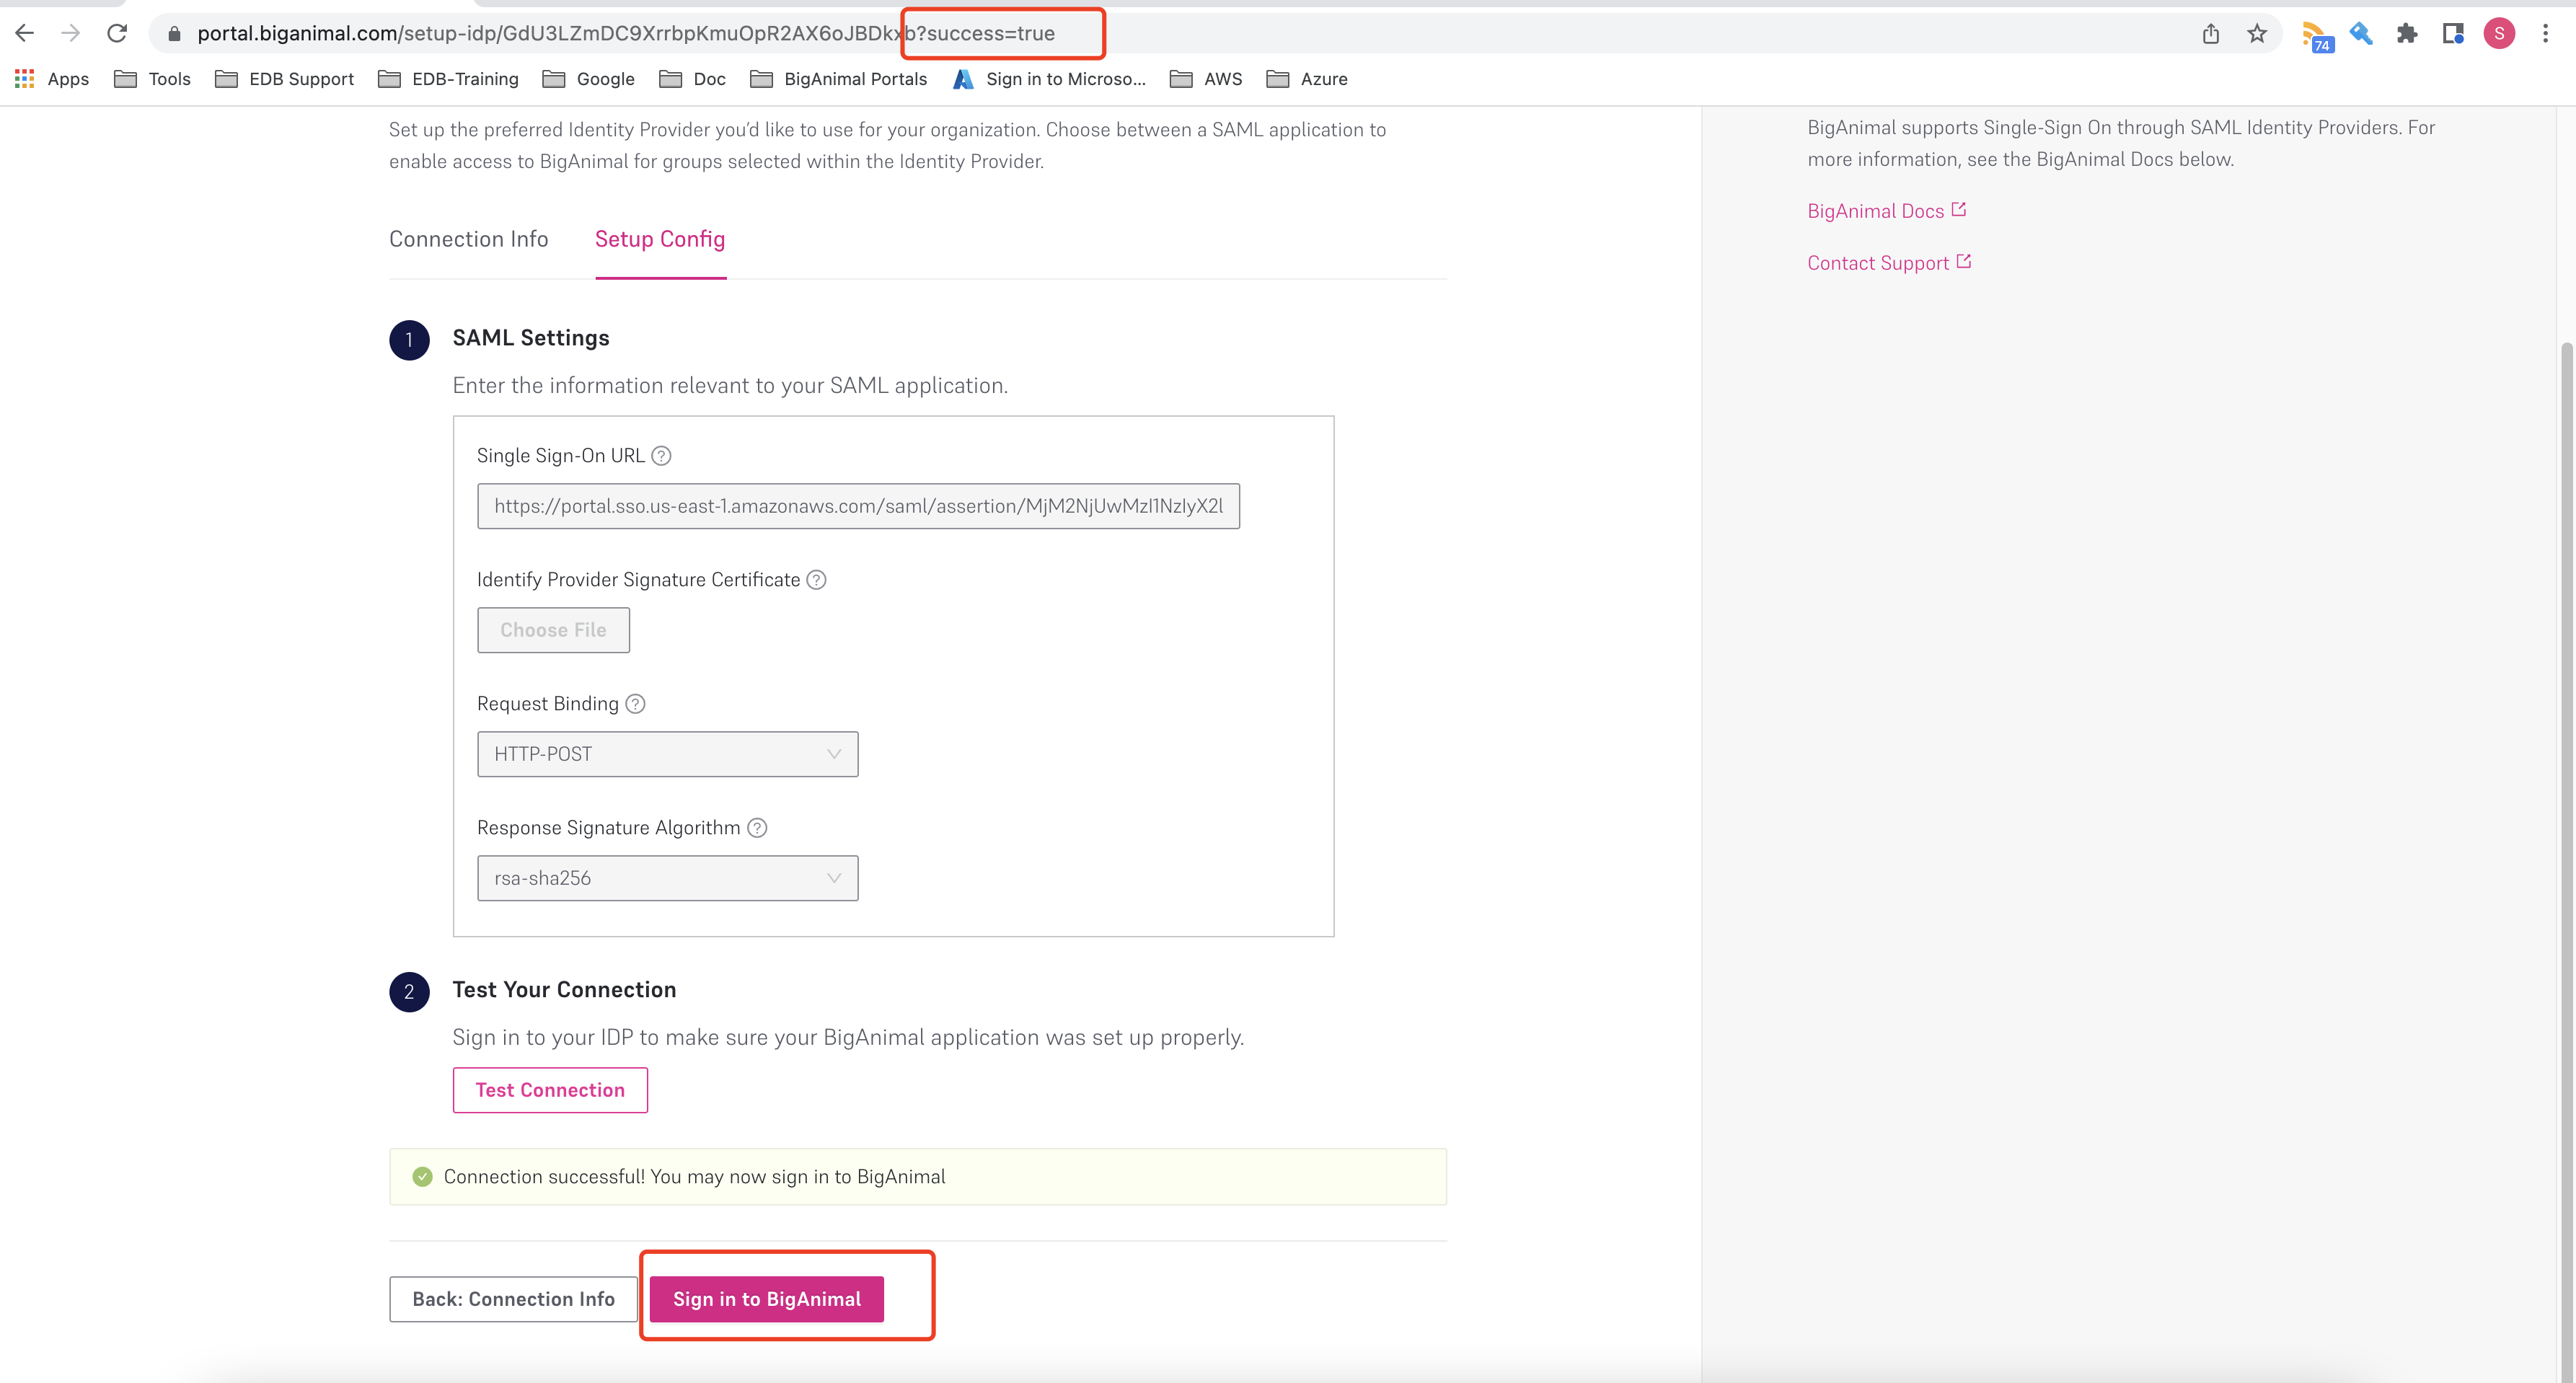
Task: Click the 'SAML Settings' heading
Action: pos(531,338)
